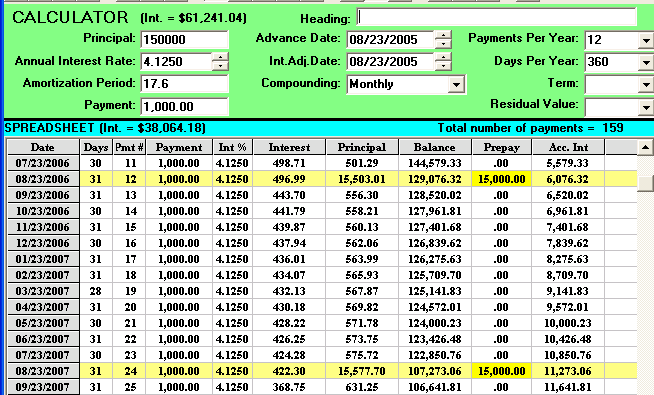Click the Prepay column header
This screenshot has width=654, height=395.
click(x=501, y=147)
